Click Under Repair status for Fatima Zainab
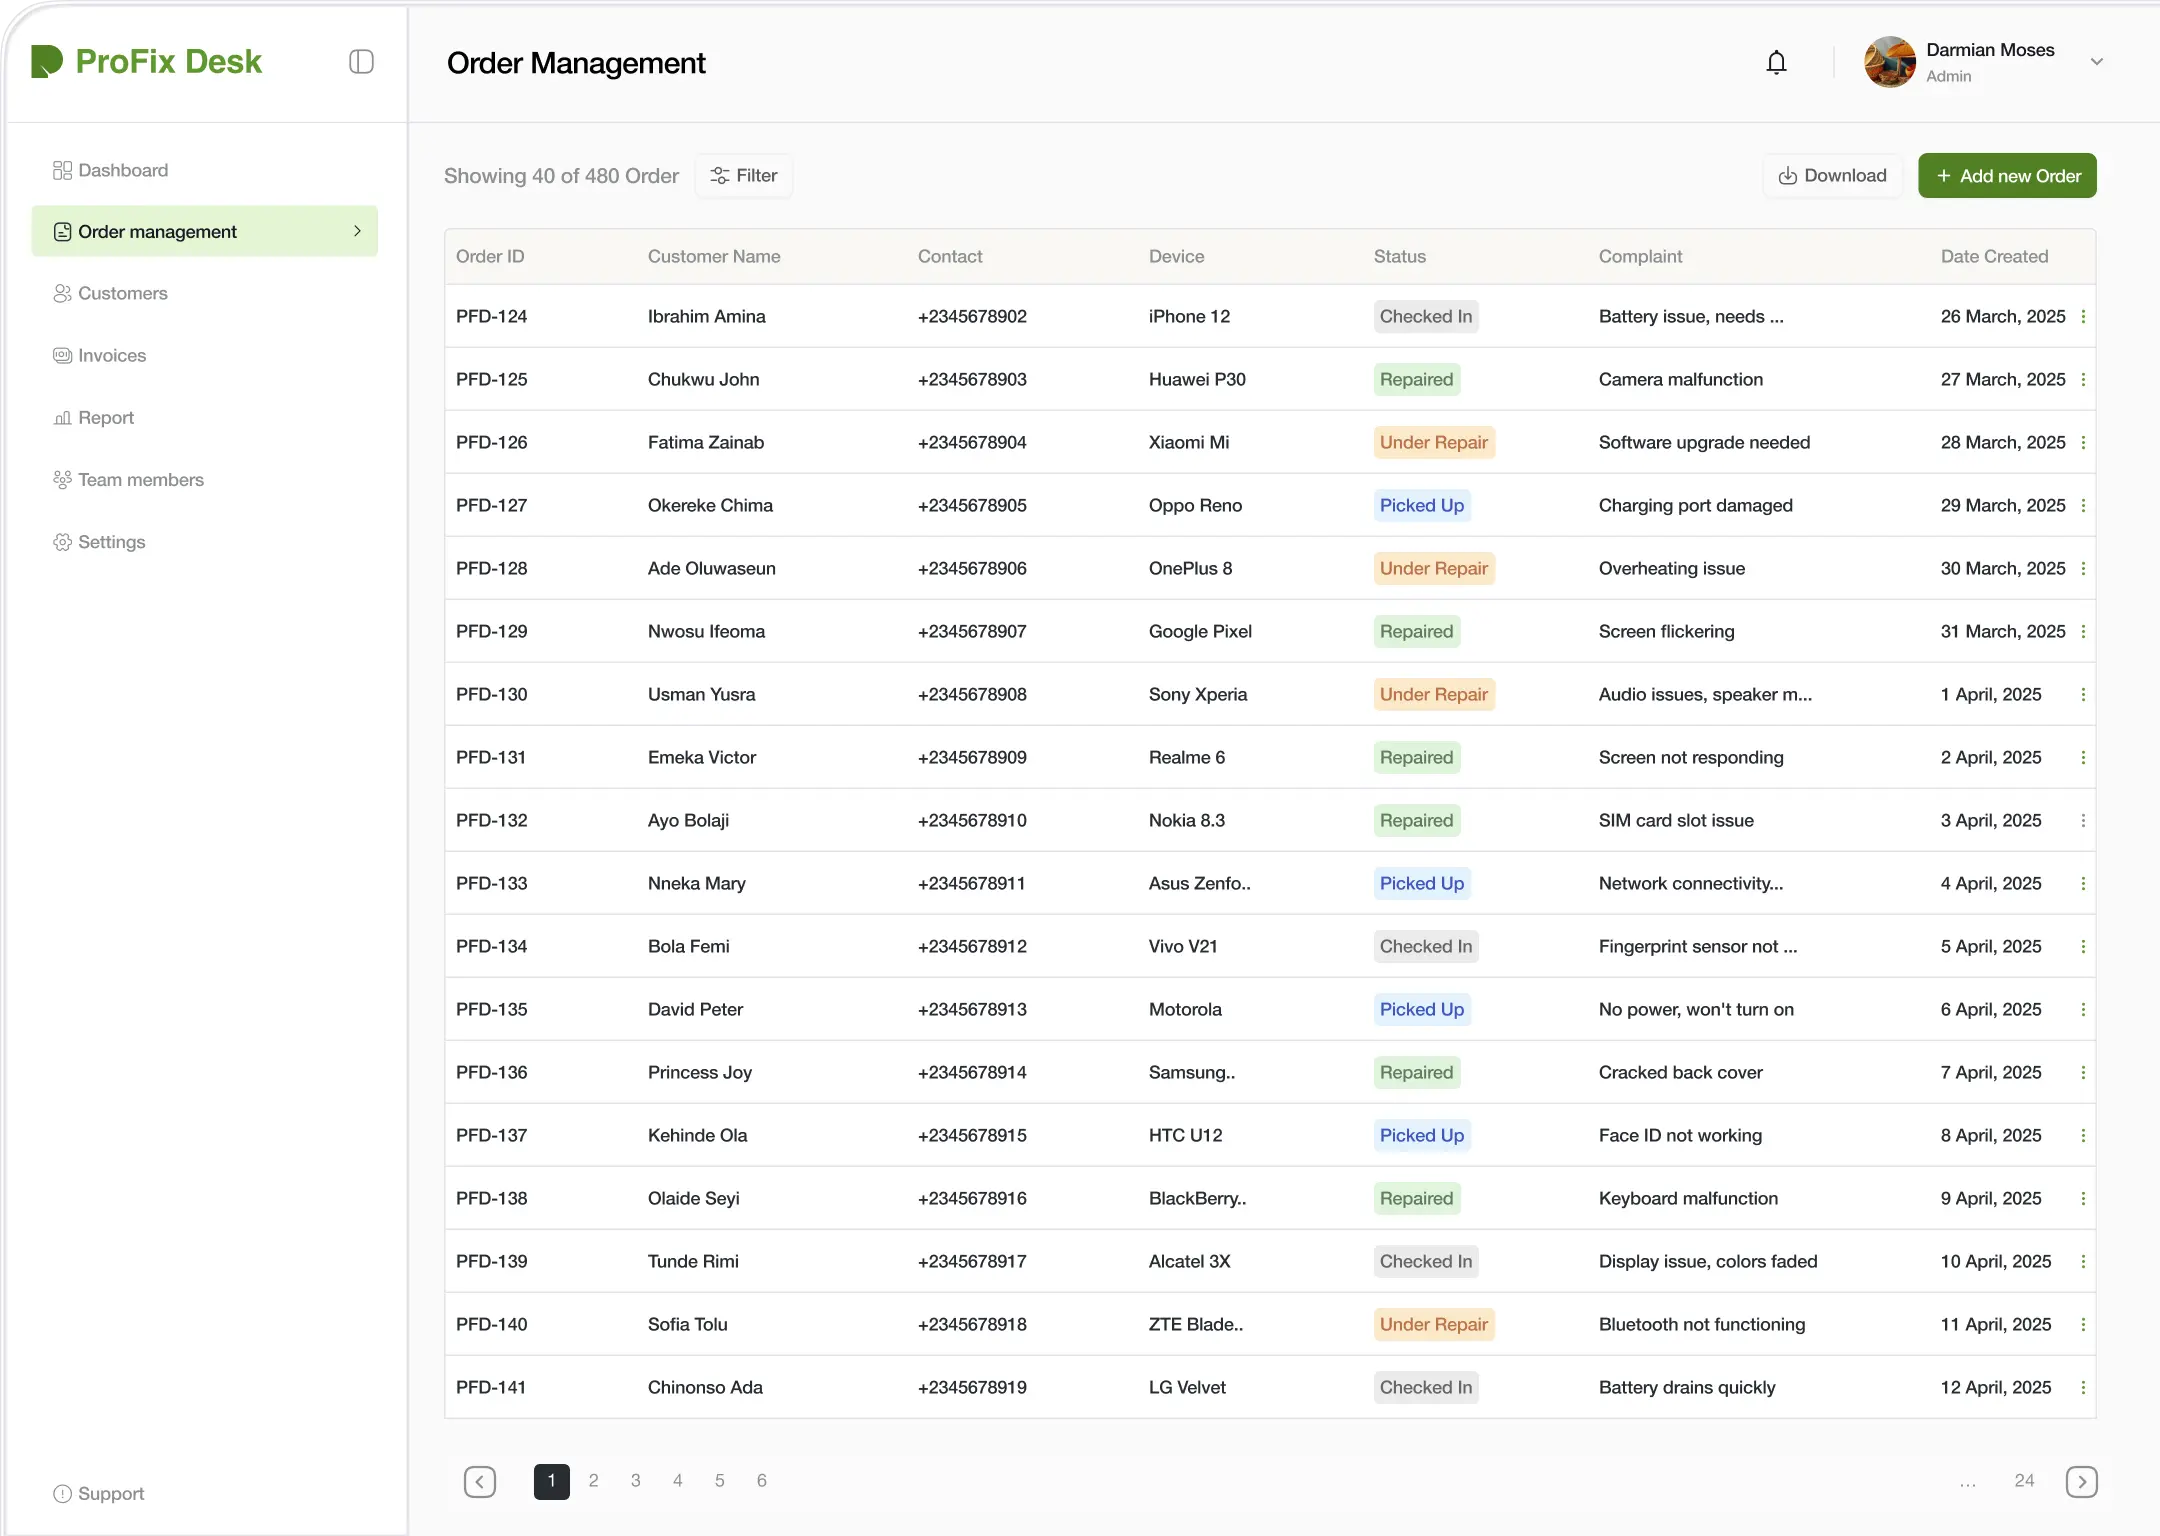Image resolution: width=2160 pixels, height=1536 pixels. pos(1434,442)
